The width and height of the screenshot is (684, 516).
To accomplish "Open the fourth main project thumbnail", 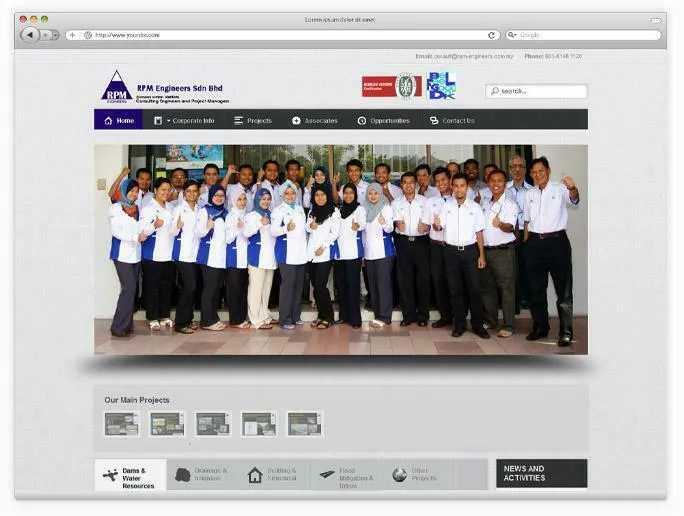I will 259,424.
